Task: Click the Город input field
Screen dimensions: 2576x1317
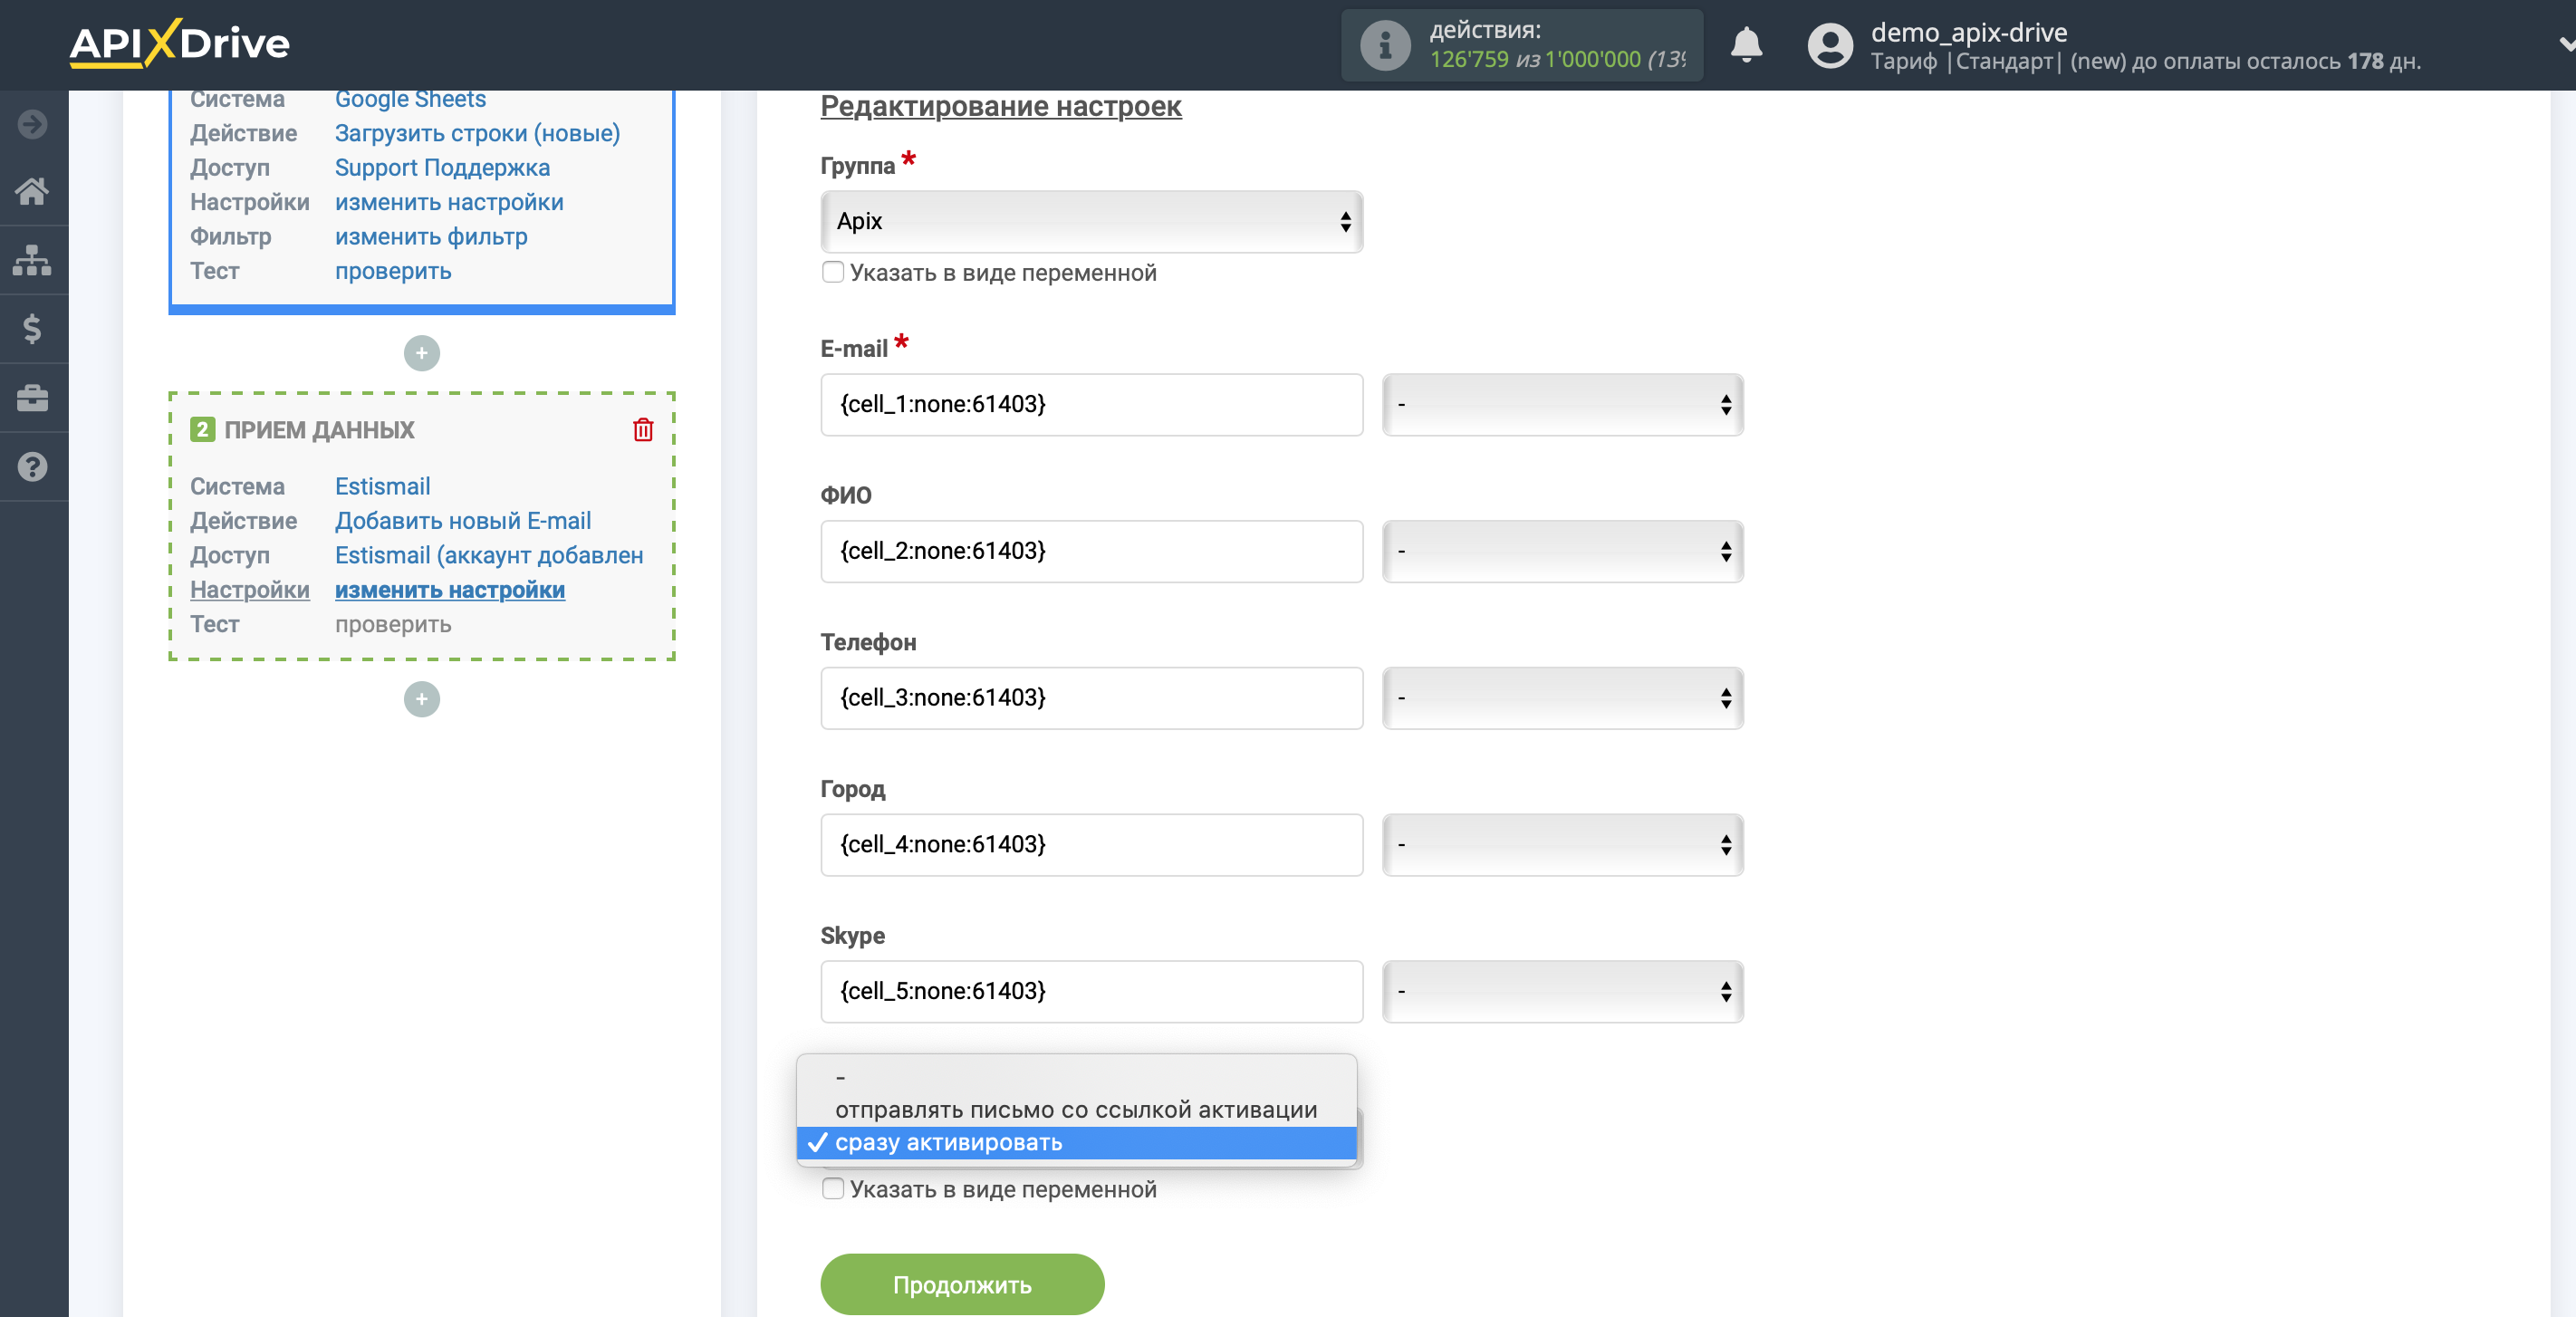Action: pos(1091,845)
